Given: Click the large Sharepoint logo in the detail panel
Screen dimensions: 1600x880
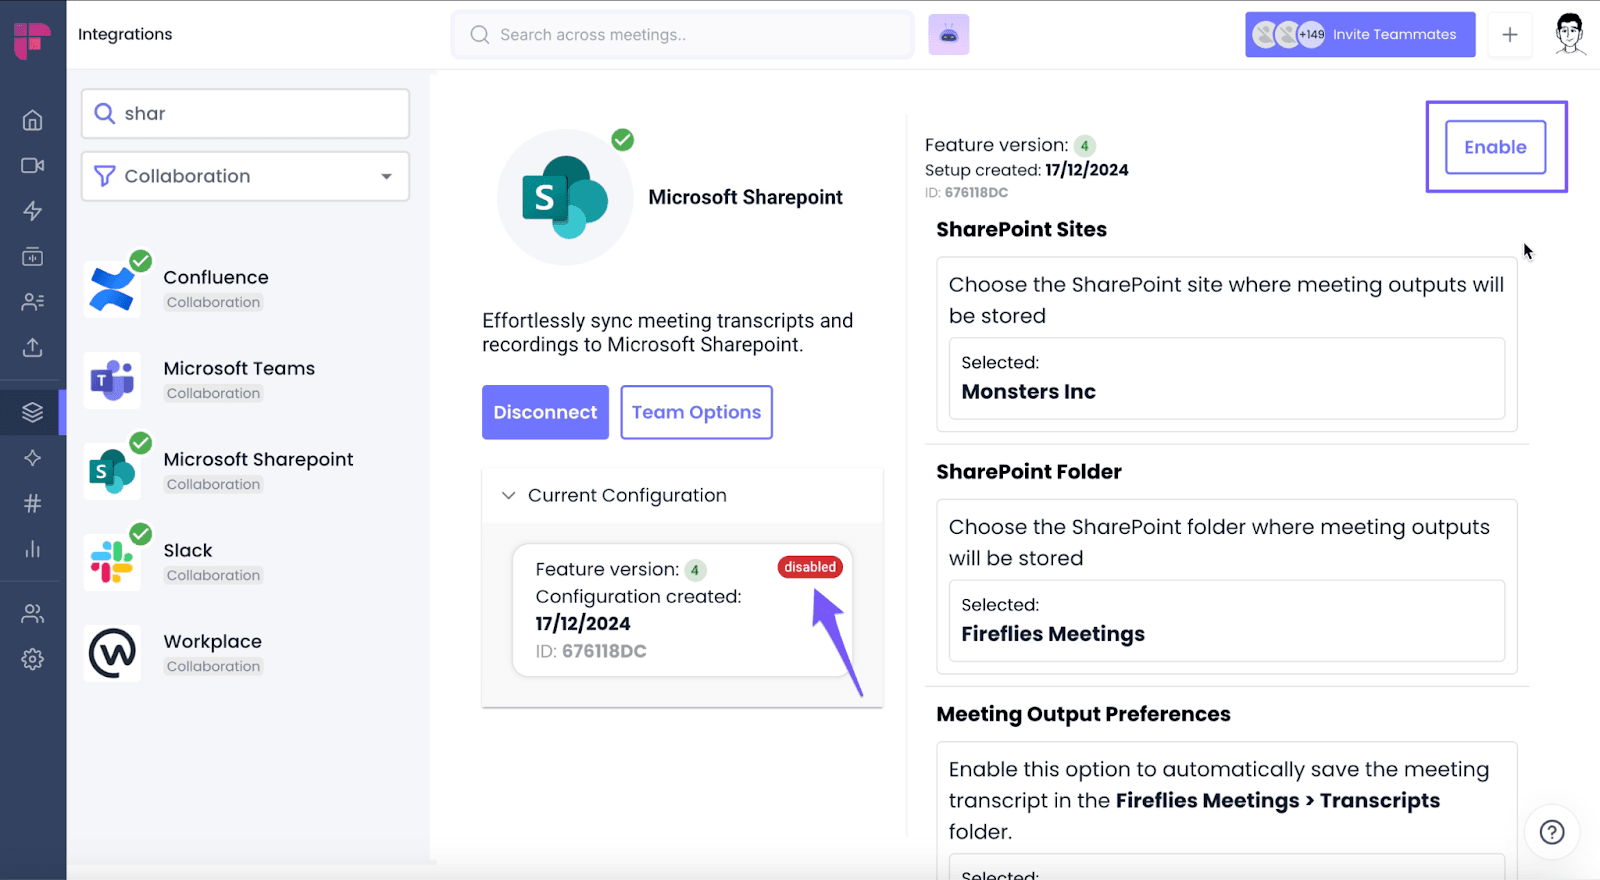Looking at the screenshot, I should [565, 197].
